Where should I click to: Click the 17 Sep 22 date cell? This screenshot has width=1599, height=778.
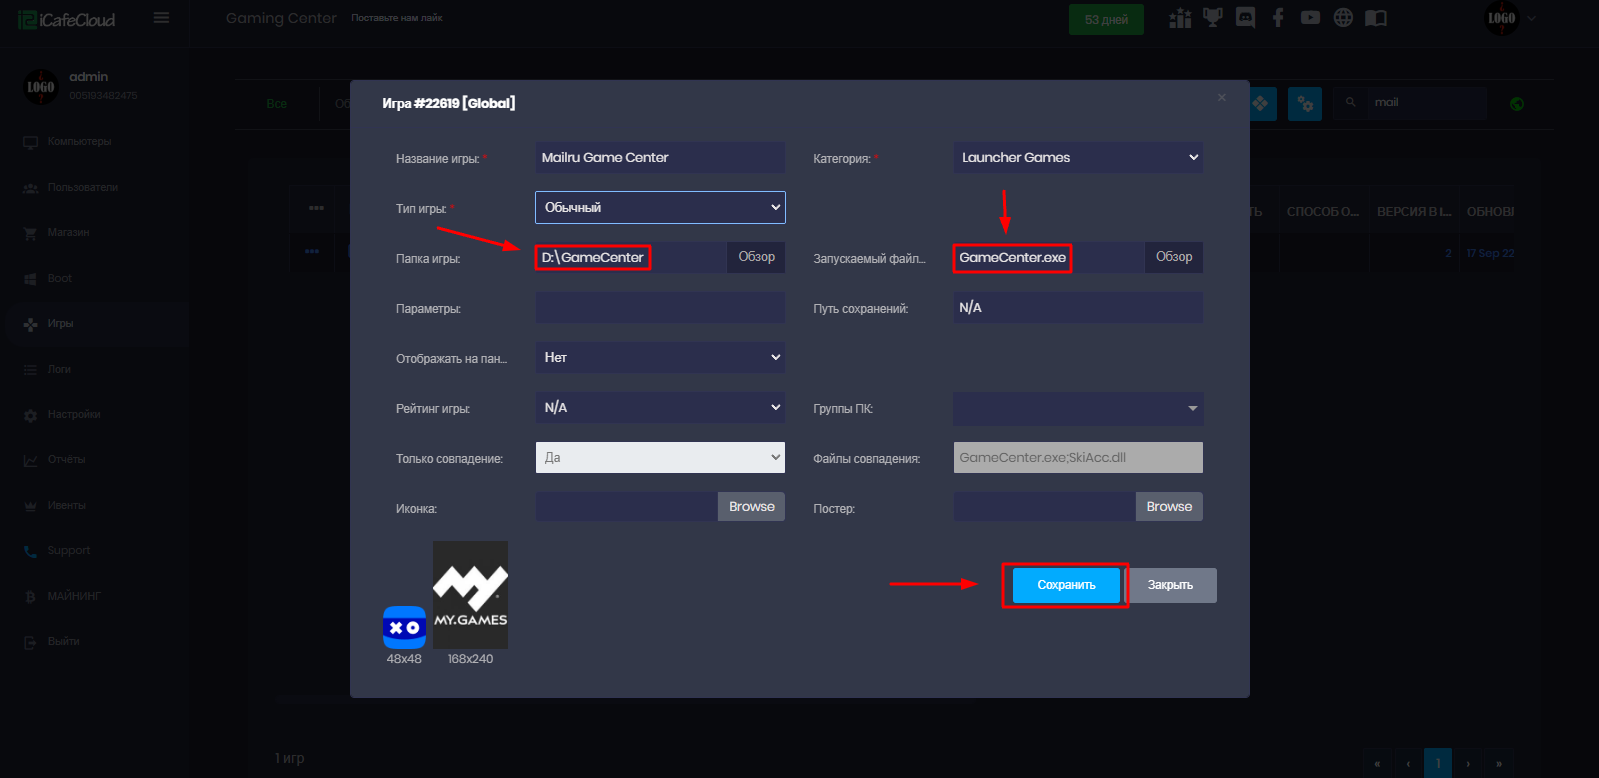tap(1490, 253)
